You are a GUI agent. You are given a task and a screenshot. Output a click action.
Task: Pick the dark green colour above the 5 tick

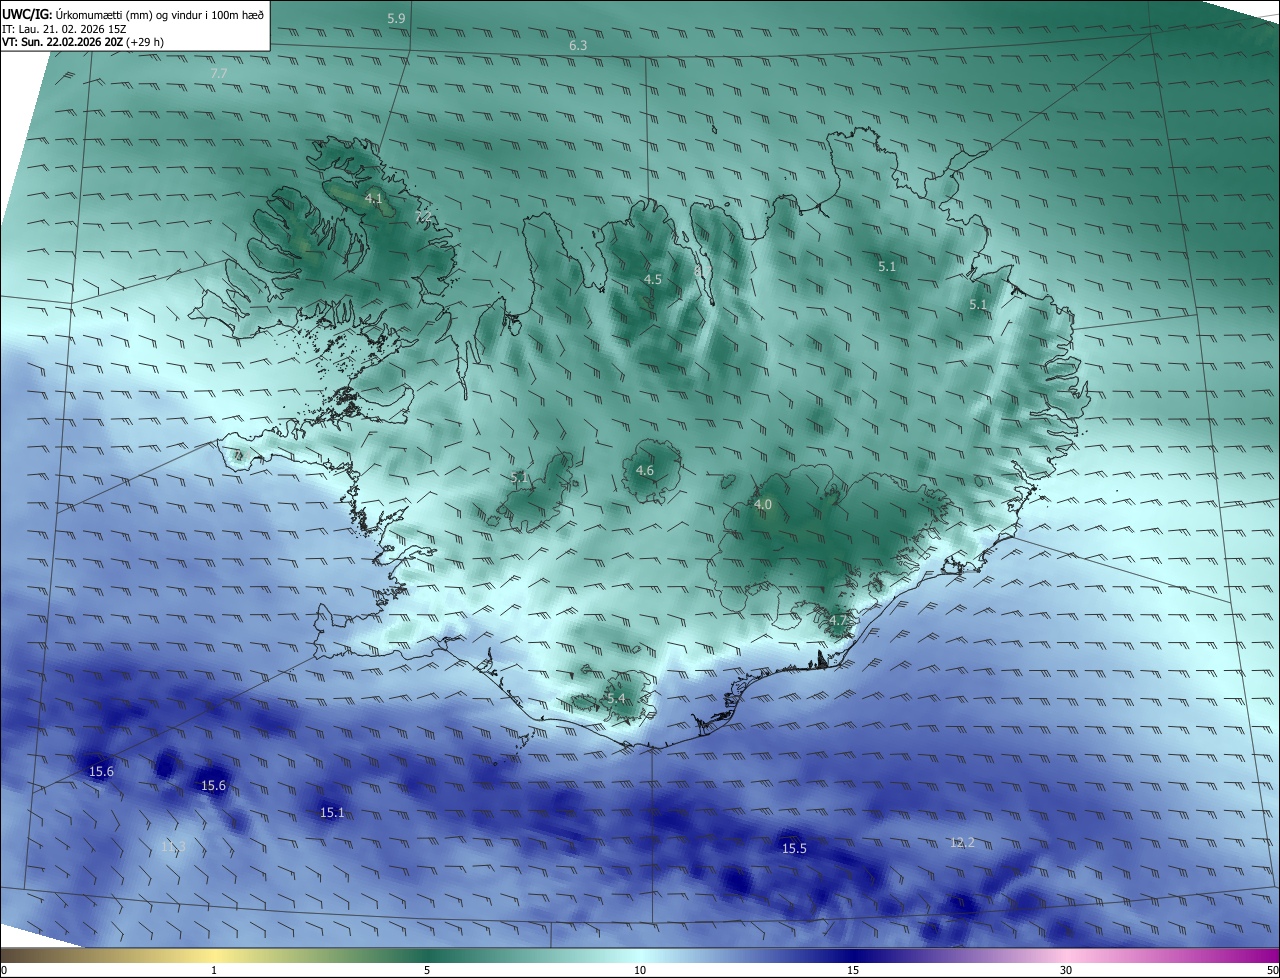427,955
